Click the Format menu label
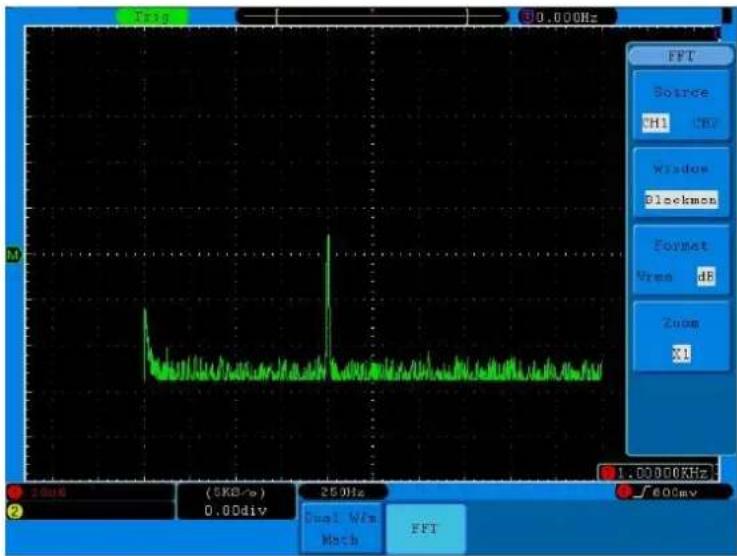 click(681, 245)
